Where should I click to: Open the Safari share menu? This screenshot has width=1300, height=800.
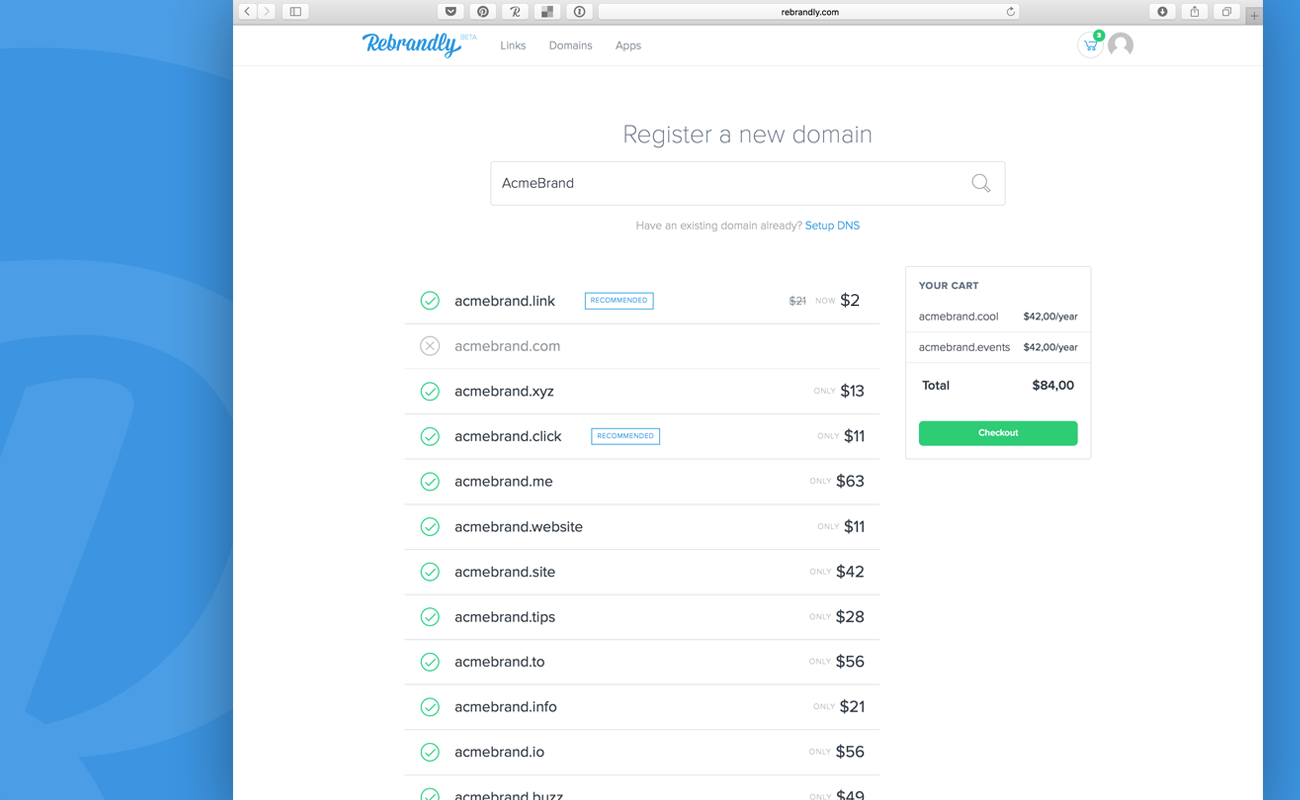[1194, 12]
